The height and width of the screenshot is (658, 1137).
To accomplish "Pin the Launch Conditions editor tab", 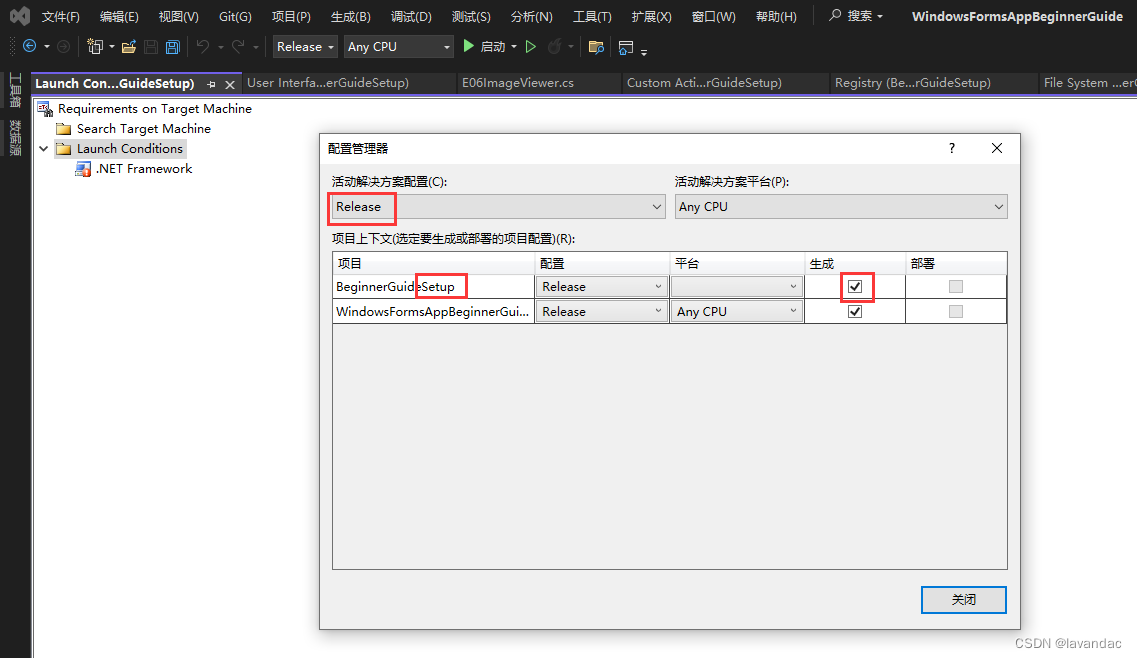I will [x=213, y=84].
